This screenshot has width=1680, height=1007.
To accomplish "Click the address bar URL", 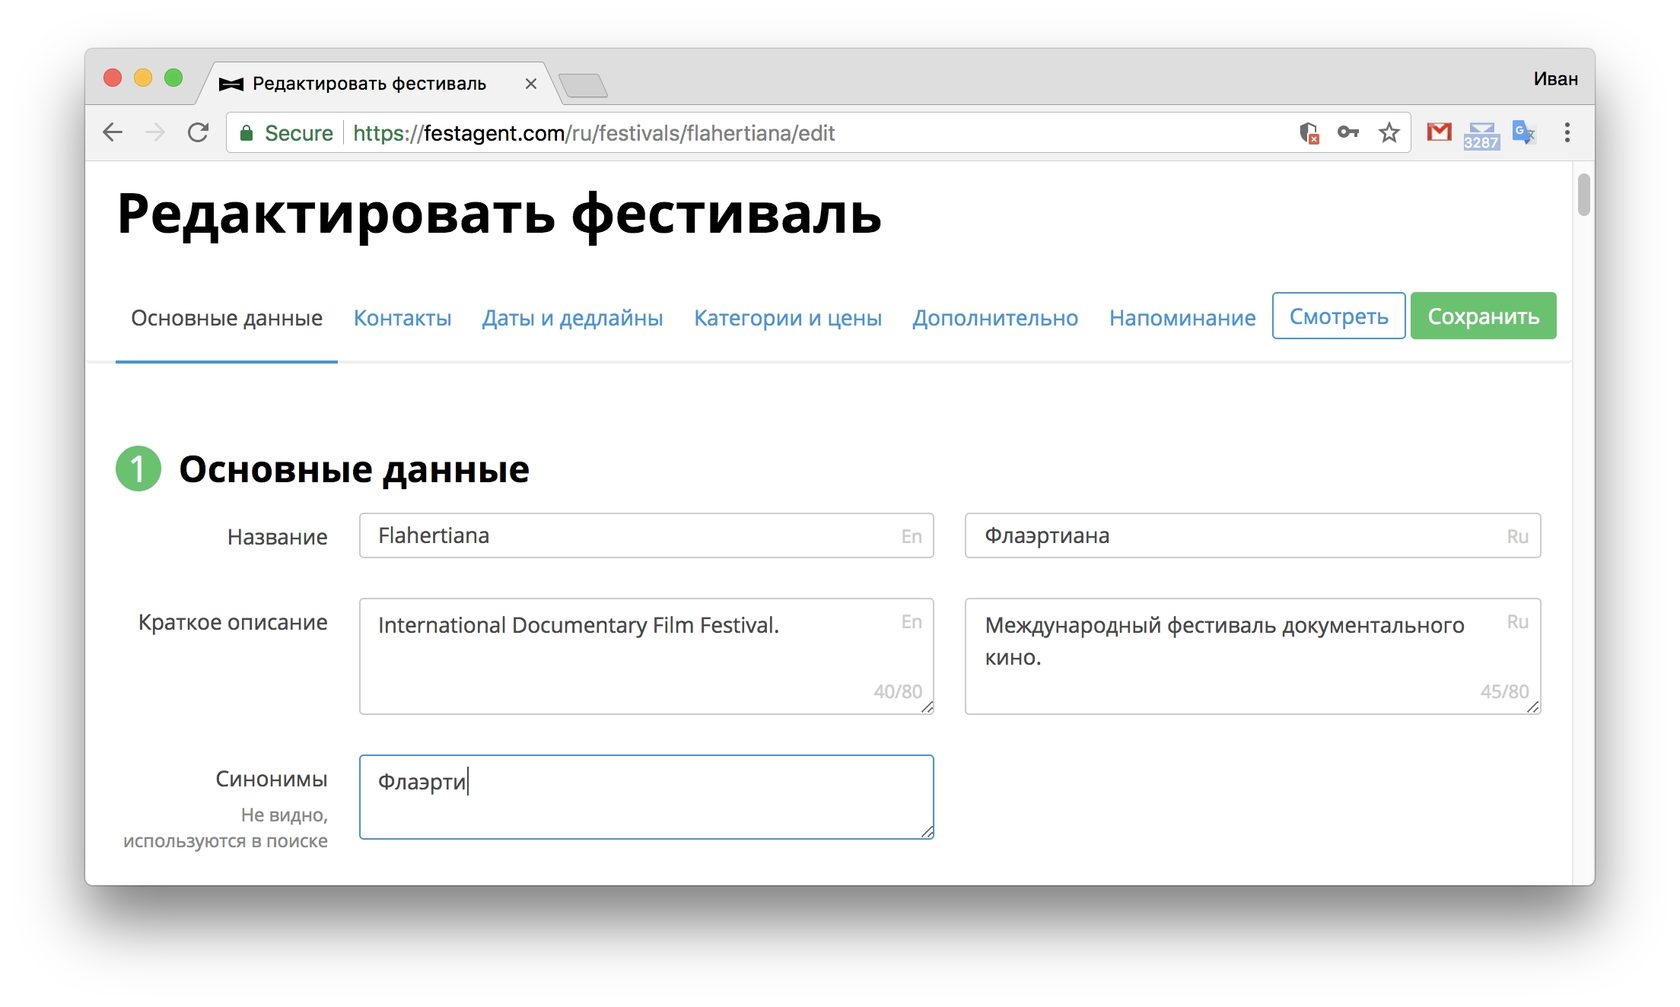I will click(x=594, y=133).
